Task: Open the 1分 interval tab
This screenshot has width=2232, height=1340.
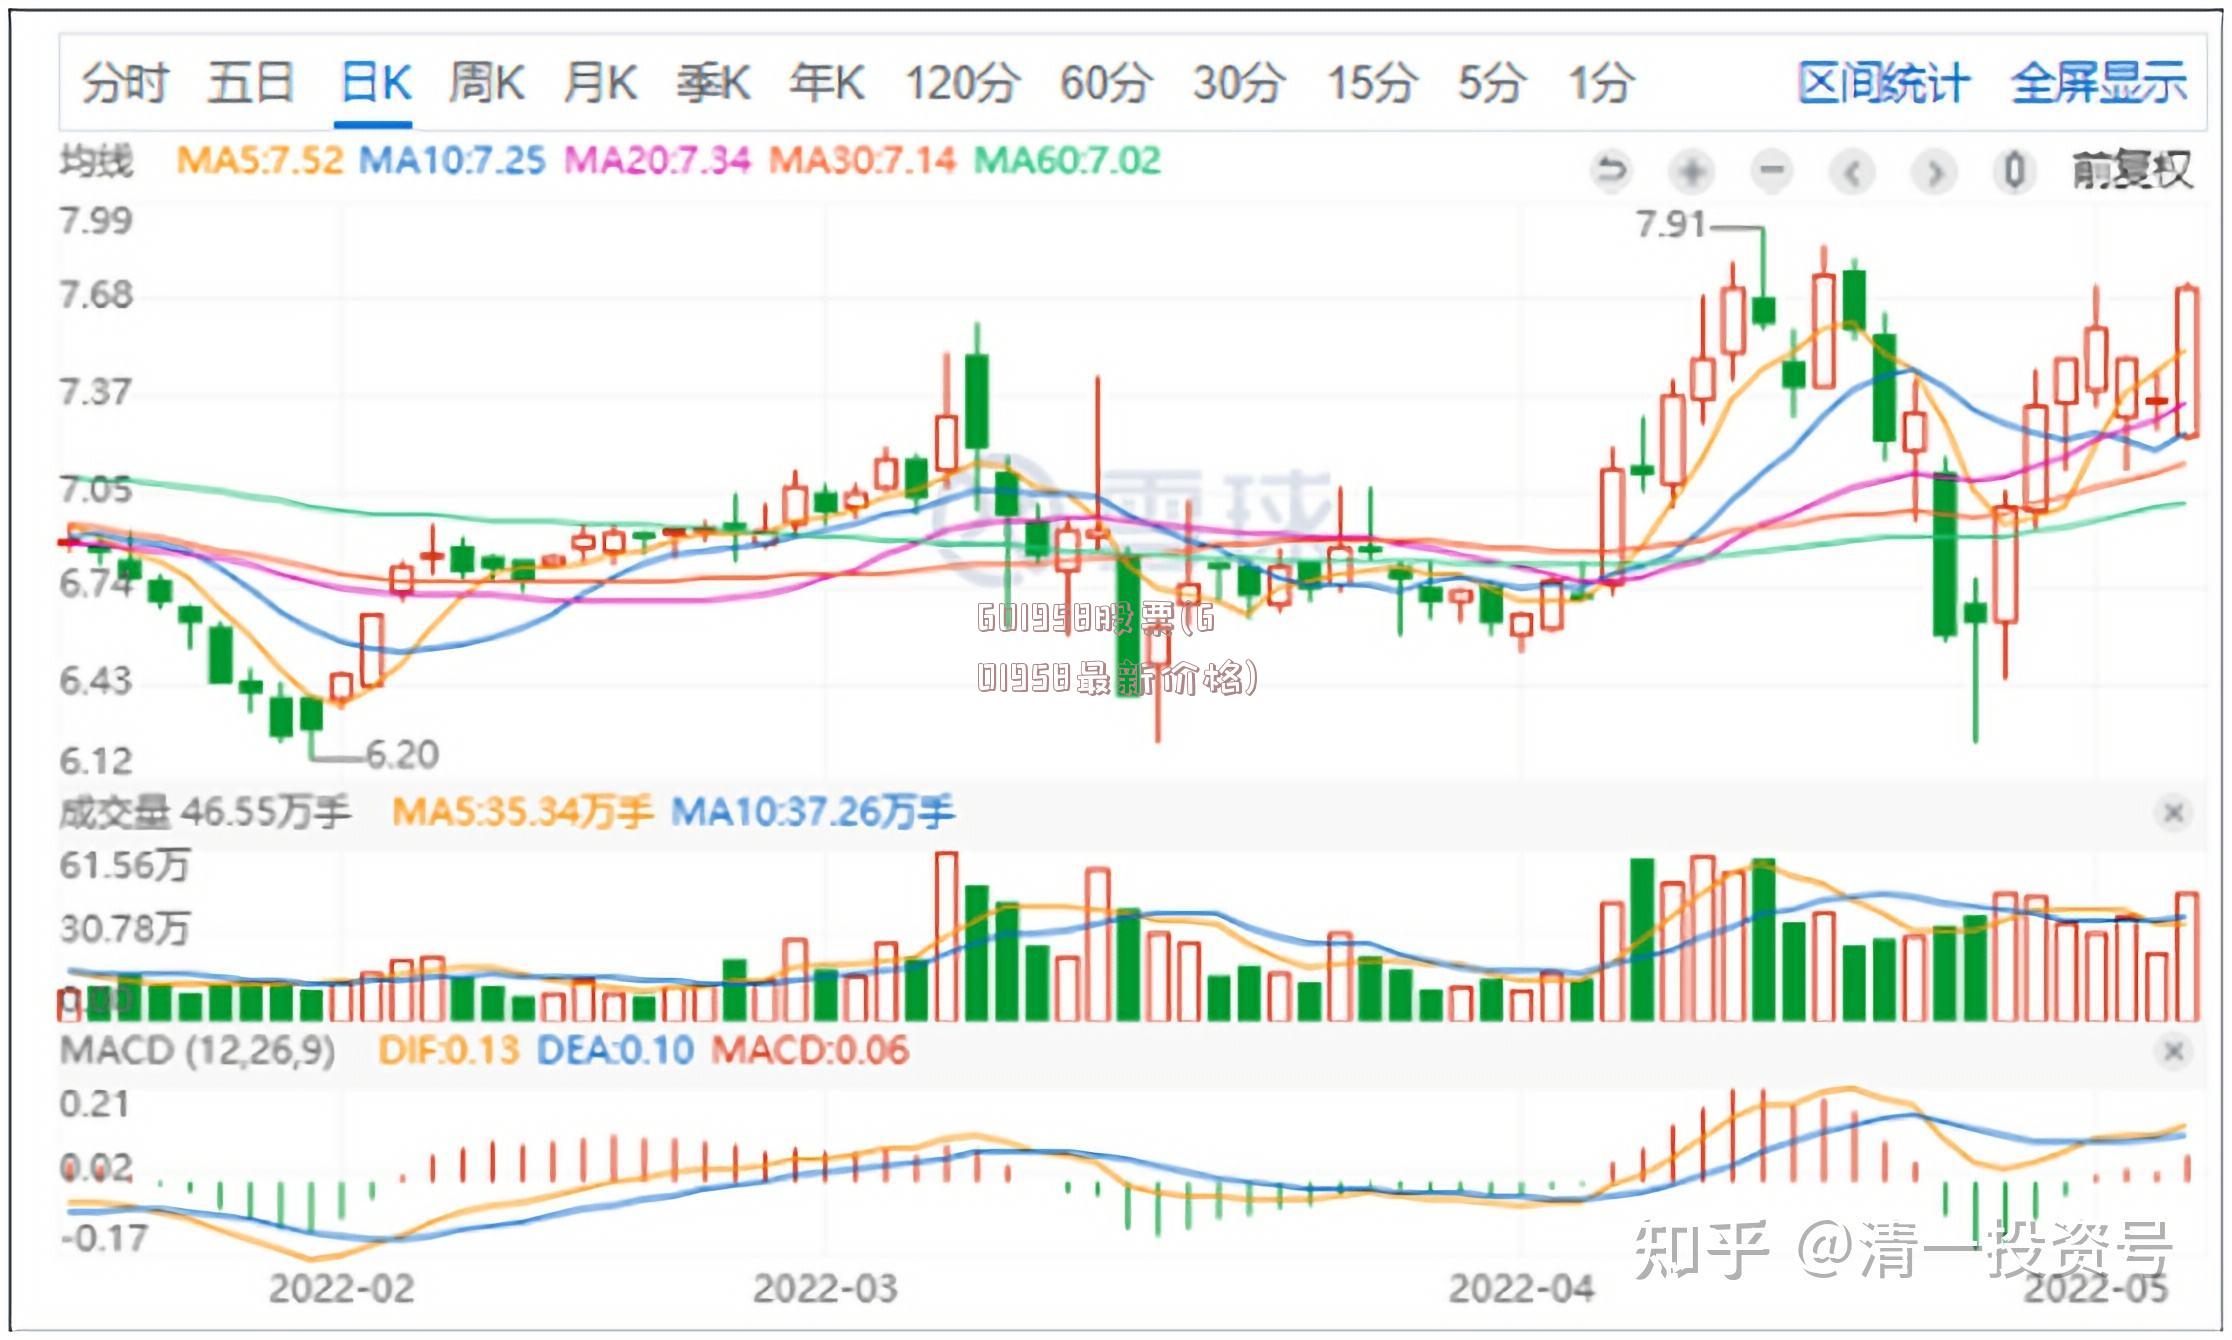Action: tap(1601, 82)
